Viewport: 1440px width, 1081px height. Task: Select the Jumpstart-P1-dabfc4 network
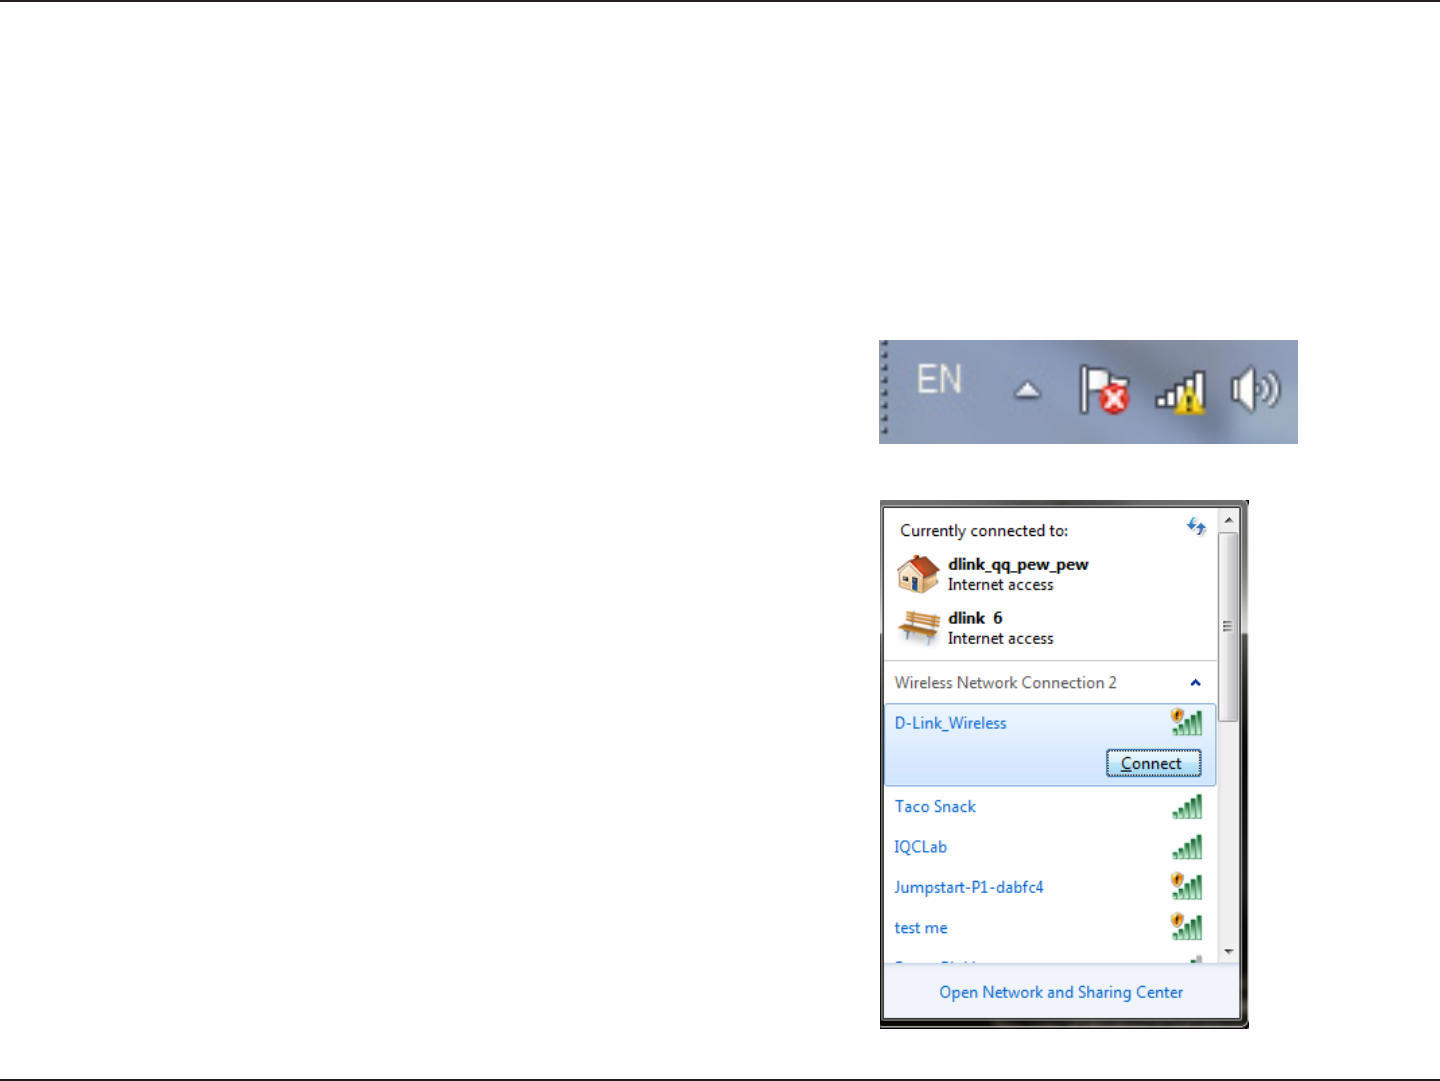tap(1050, 887)
